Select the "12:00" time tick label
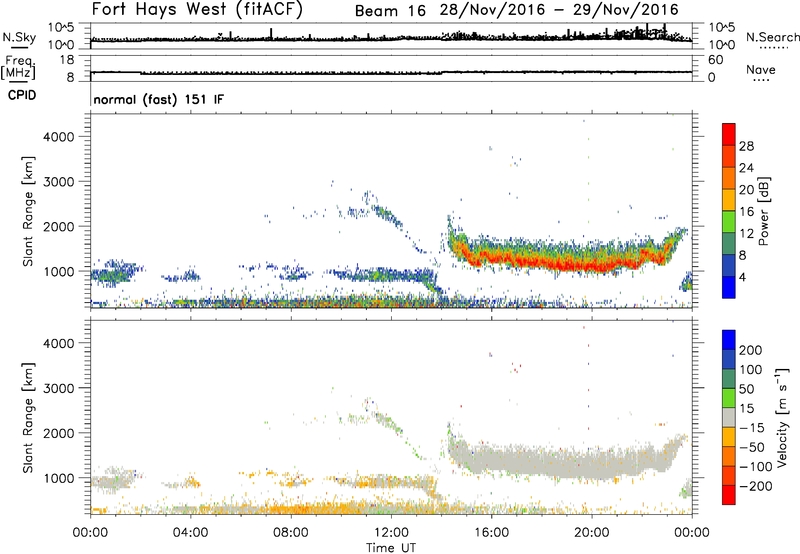 click(x=391, y=533)
